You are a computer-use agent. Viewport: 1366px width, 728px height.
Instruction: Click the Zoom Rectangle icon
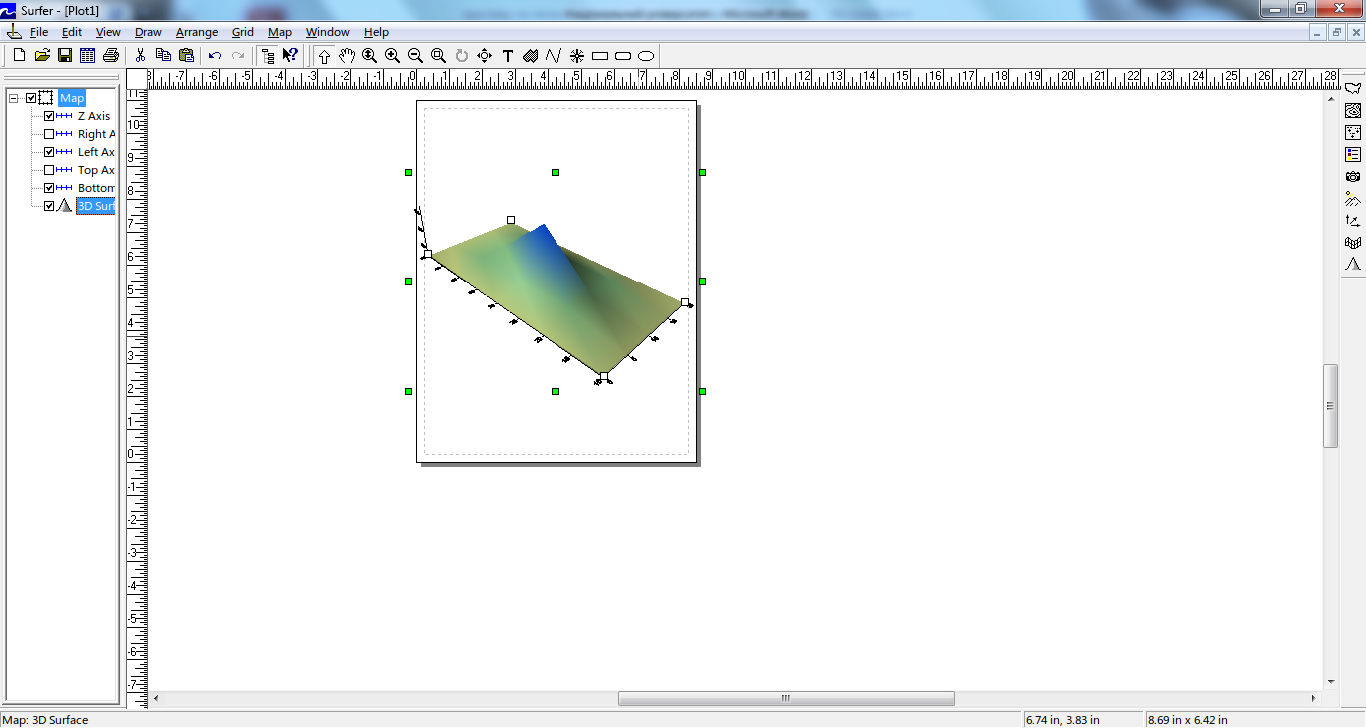[439, 56]
